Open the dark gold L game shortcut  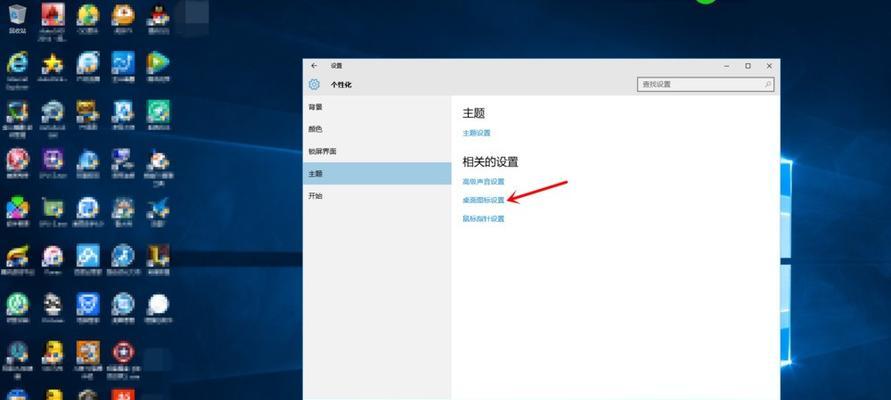[159, 256]
